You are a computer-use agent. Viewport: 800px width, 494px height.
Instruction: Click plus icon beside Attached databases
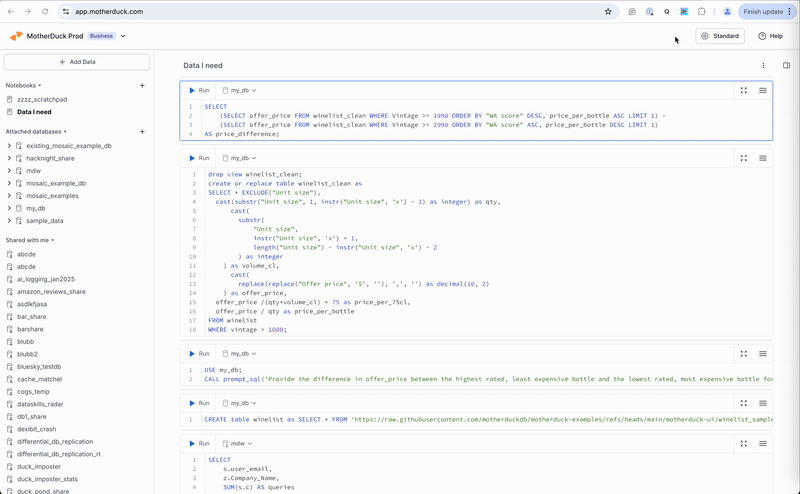pyautogui.click(x=142, y=132)
